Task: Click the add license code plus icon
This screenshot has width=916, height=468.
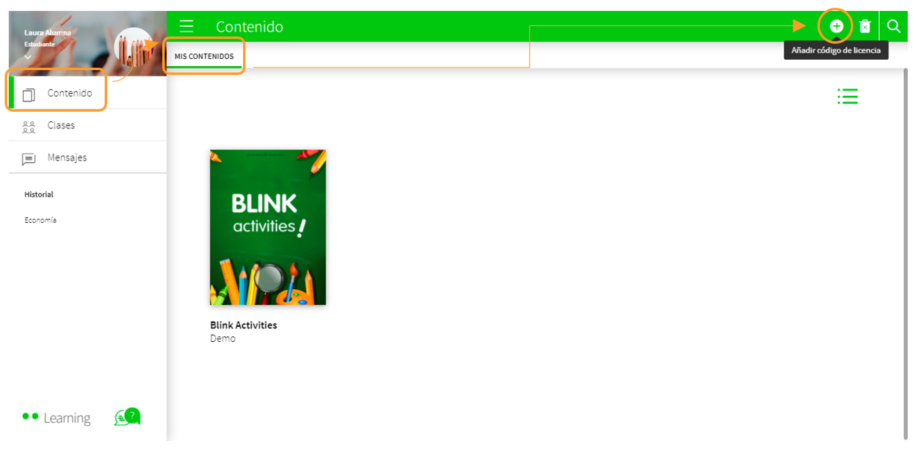Action: [x=836, y=26]
